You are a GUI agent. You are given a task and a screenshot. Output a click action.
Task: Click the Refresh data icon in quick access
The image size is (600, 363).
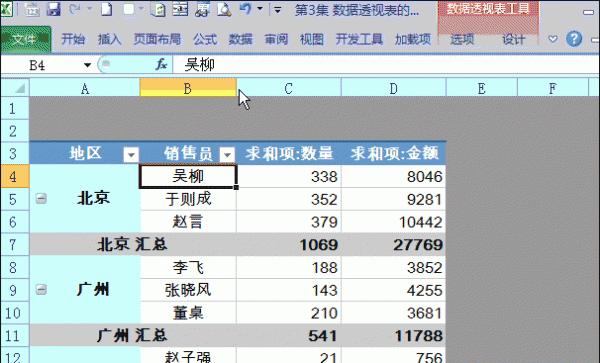coord(158,9)
